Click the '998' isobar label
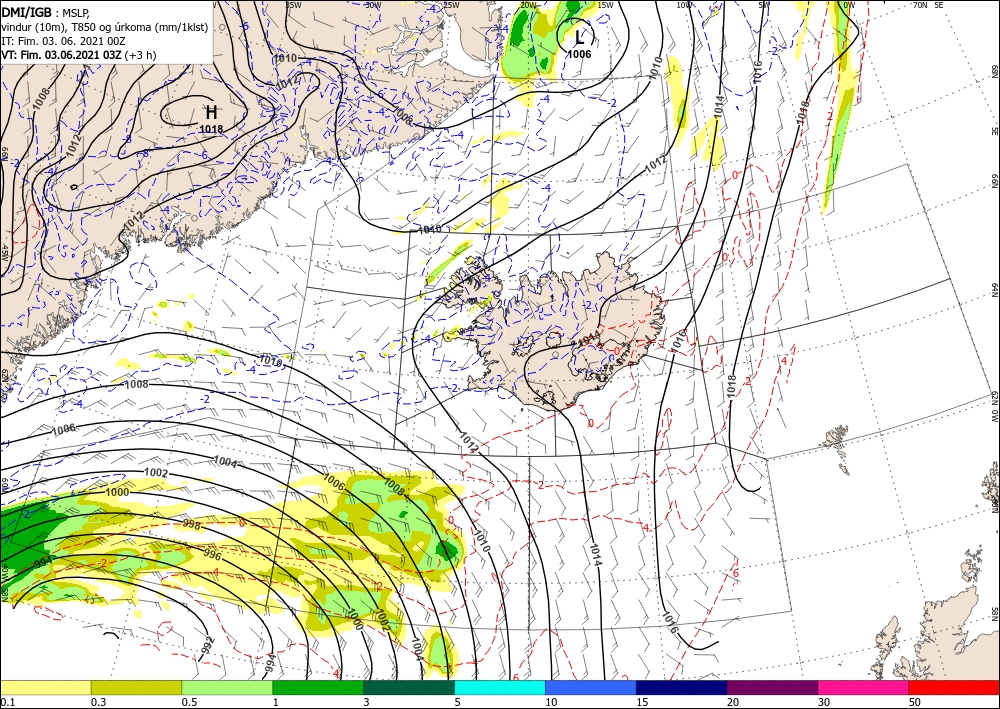 coord(192,526)
